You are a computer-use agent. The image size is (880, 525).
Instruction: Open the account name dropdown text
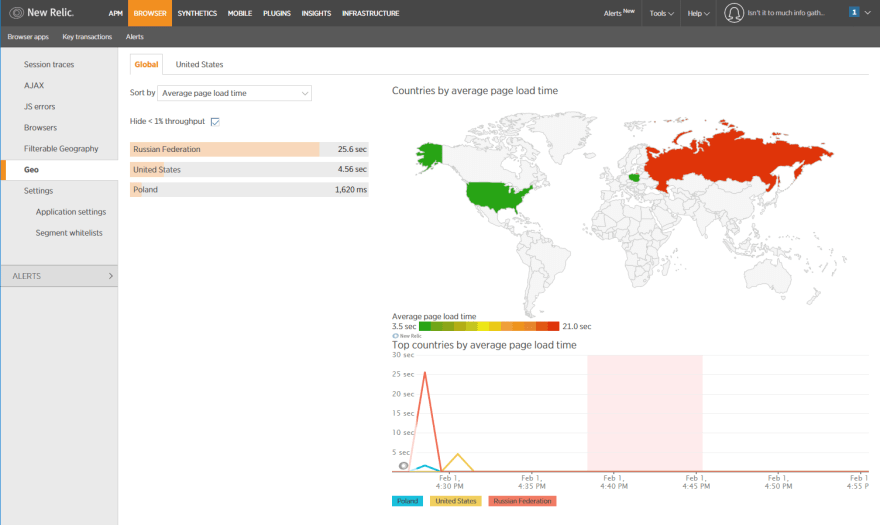[x=786, y=12]
